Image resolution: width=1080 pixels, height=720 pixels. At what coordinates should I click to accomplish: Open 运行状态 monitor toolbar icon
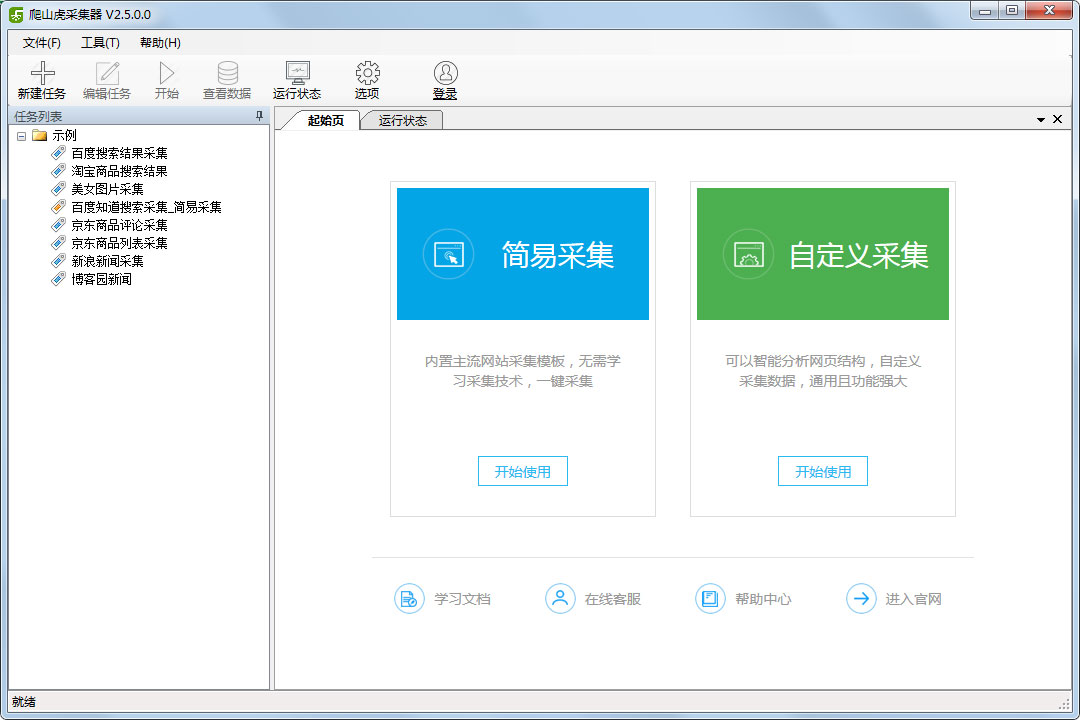pos(297,73)
